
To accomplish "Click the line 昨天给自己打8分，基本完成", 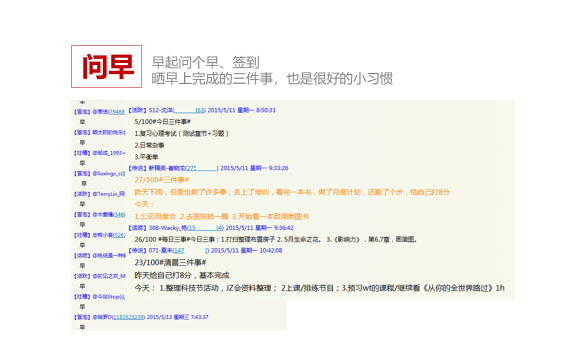I will click(x=182, y=275).
